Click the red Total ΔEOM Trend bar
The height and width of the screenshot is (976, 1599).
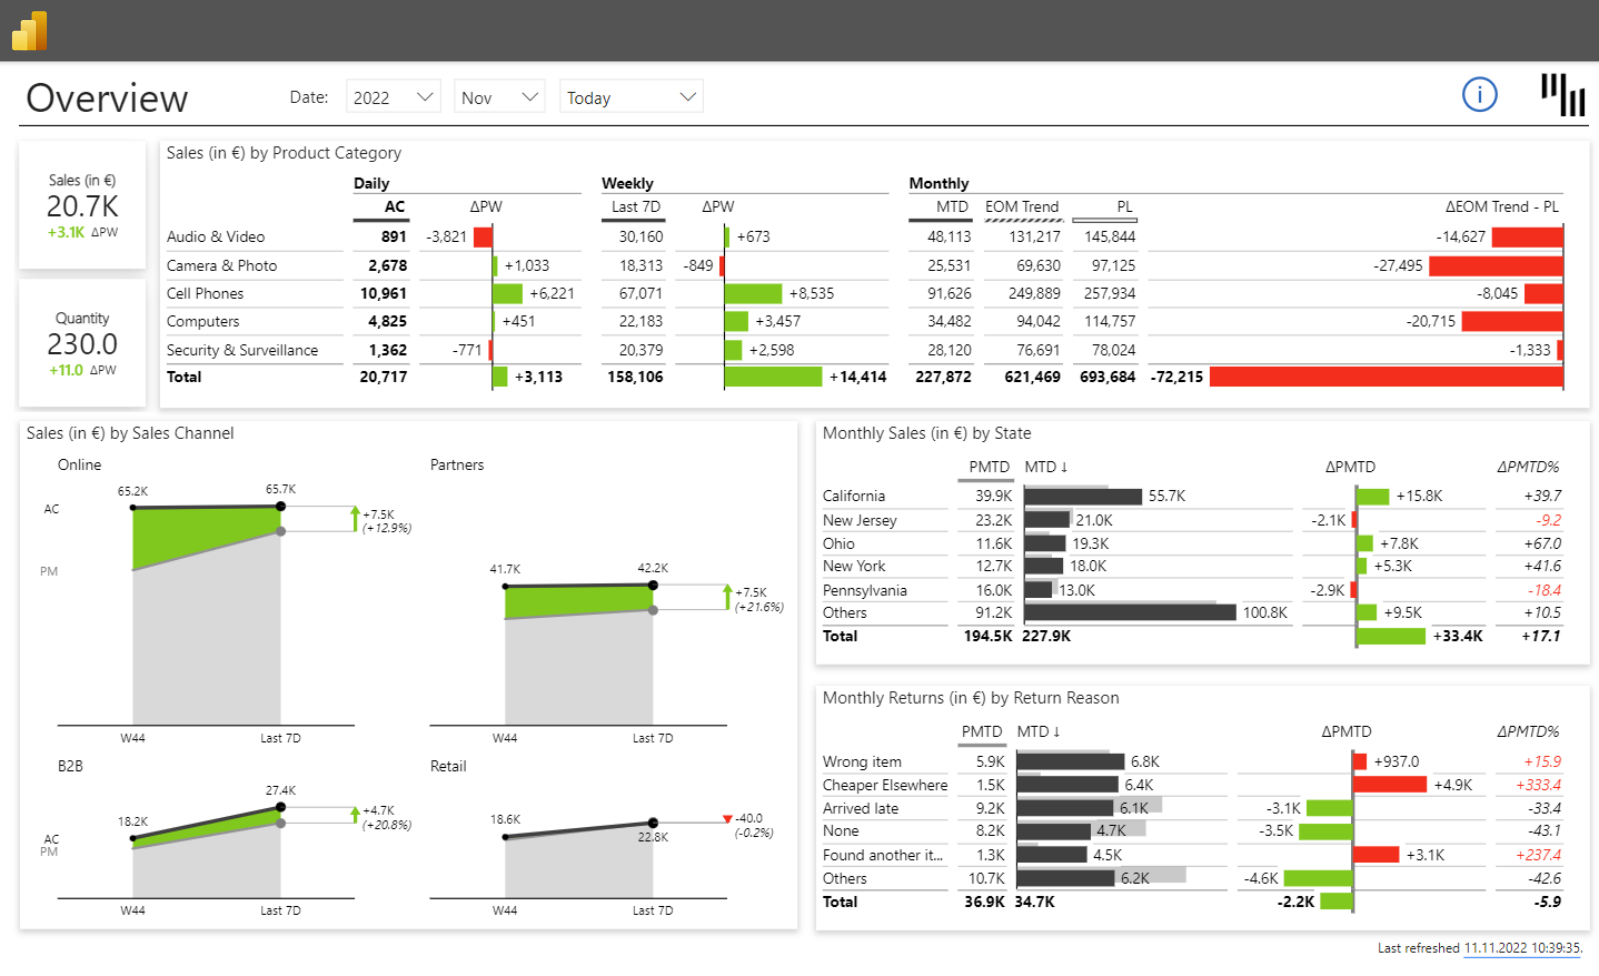[1385, 377]
